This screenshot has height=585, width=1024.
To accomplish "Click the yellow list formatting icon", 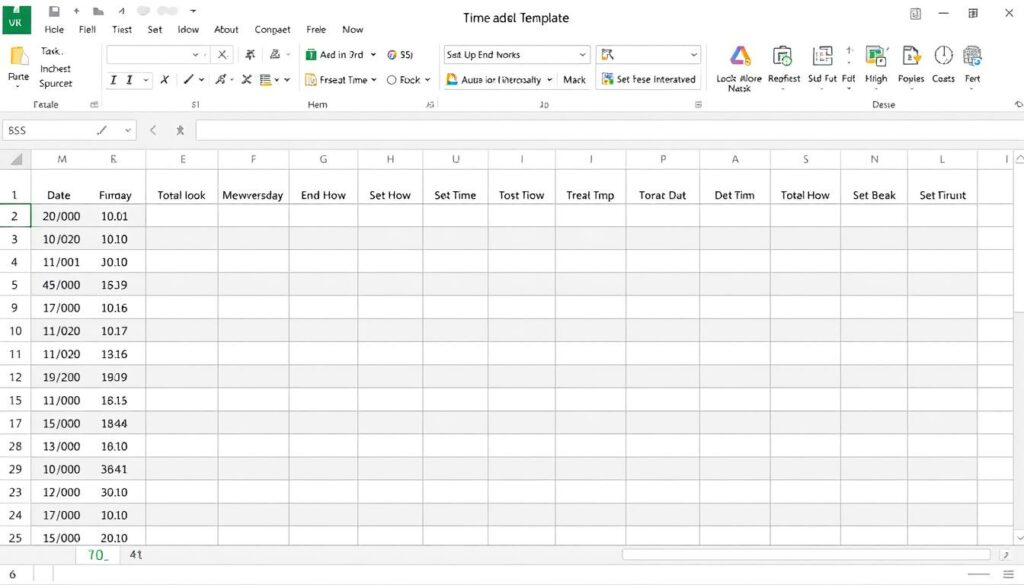I will [265, 80].
